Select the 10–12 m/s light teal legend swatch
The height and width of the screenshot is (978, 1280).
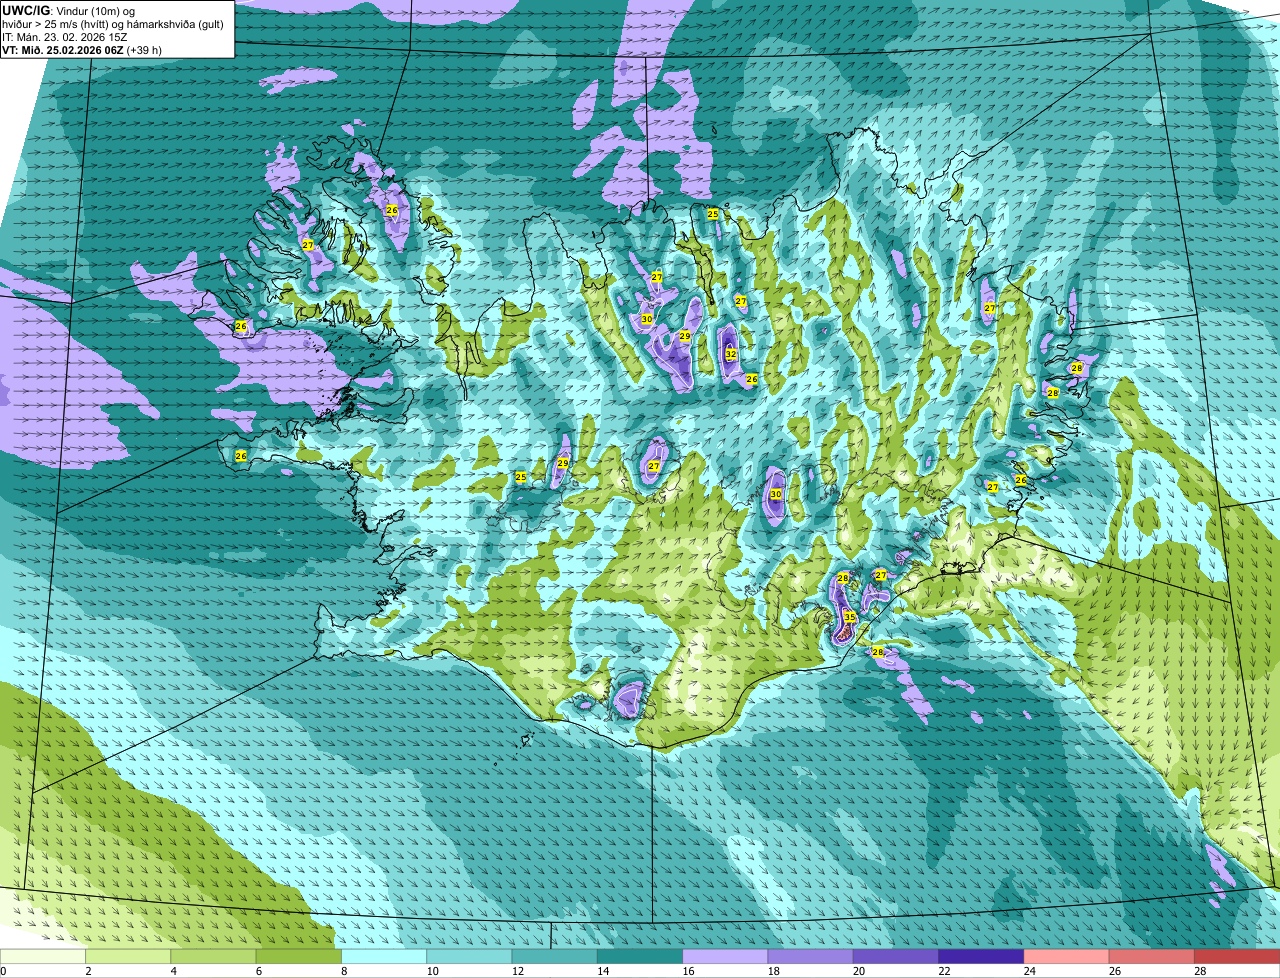(x=470, y=956)
